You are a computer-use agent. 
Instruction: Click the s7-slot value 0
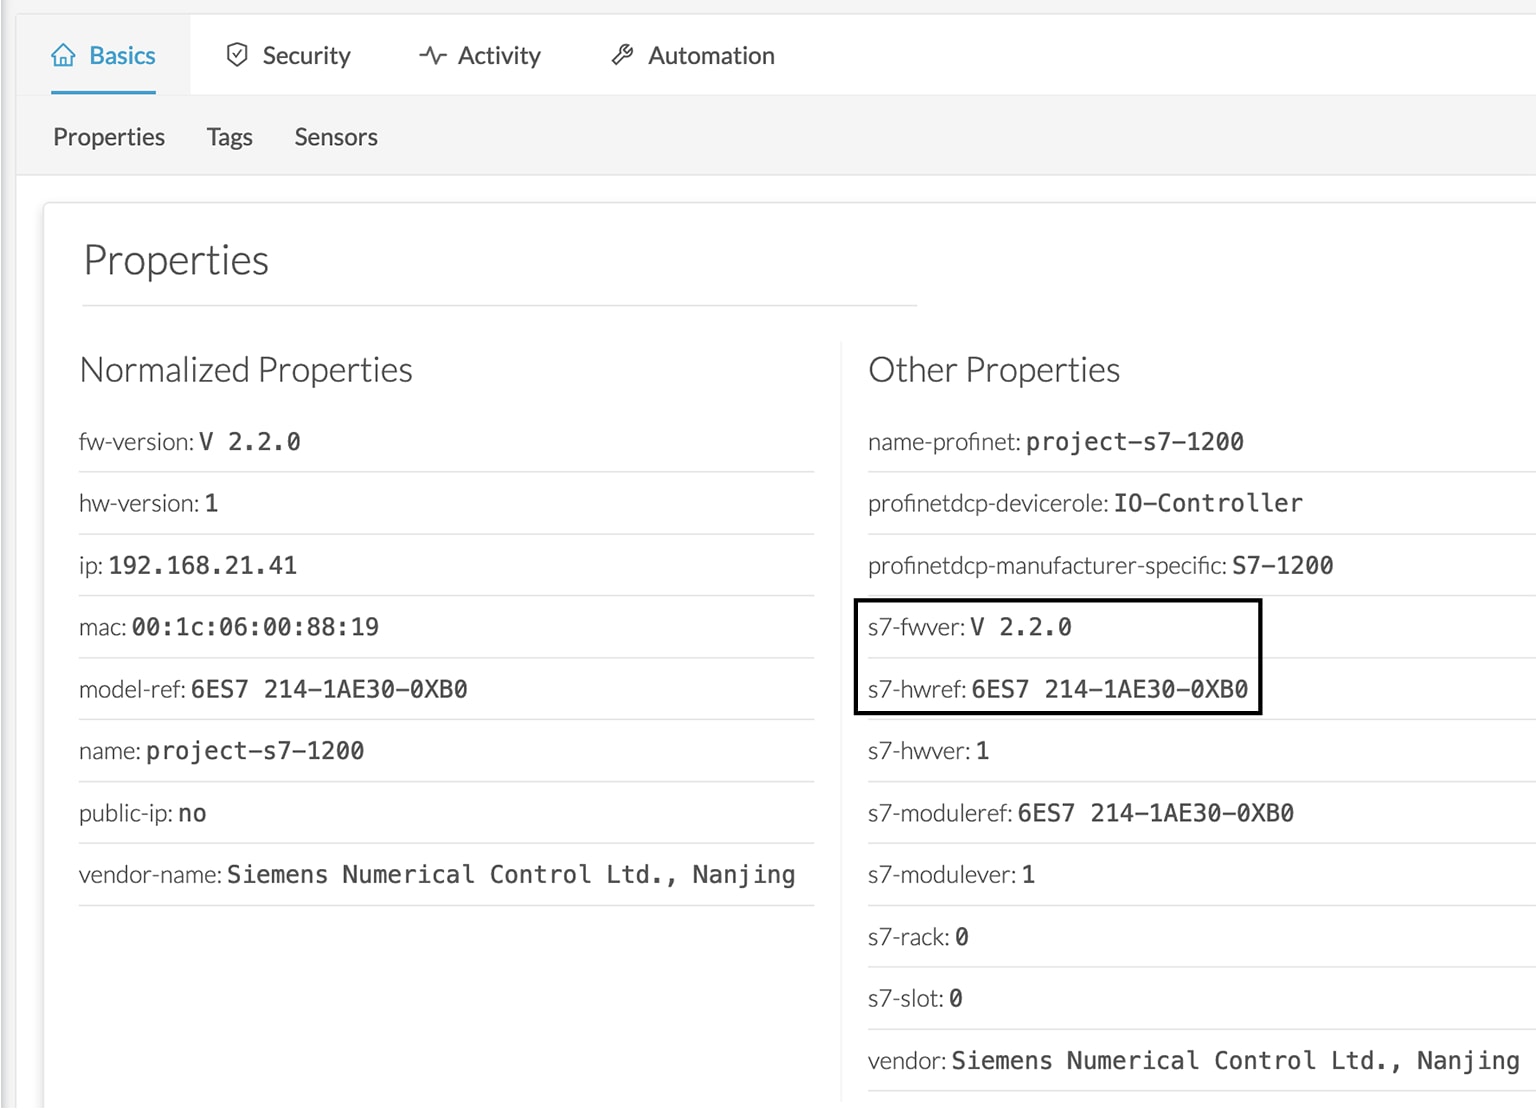coord(955,999)
